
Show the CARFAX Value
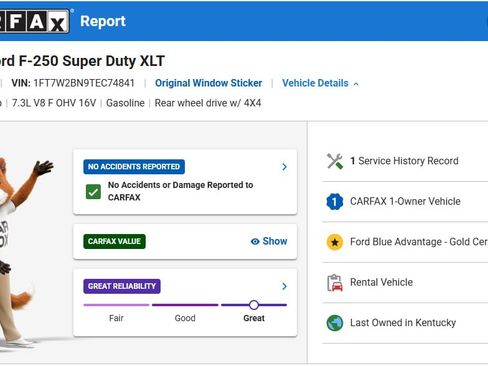tap(269, 241)
